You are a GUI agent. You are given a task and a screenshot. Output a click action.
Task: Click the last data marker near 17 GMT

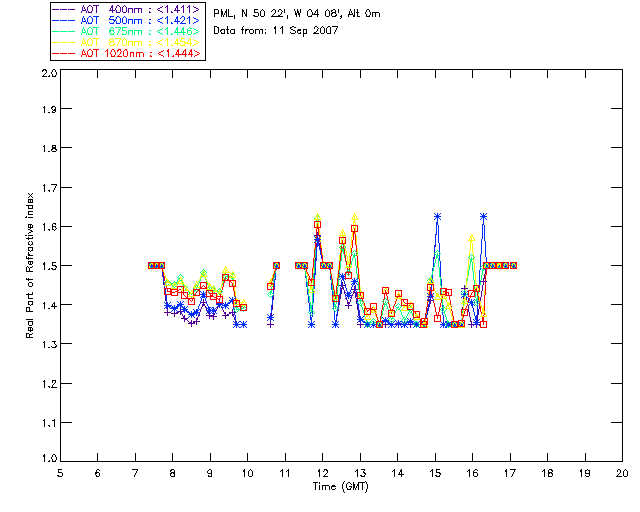point(513,265)
